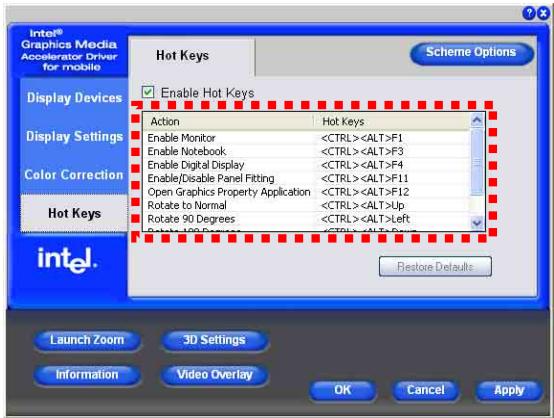Select the Enable Notebook row
The image size is (554, 418).
pos(306,151)
